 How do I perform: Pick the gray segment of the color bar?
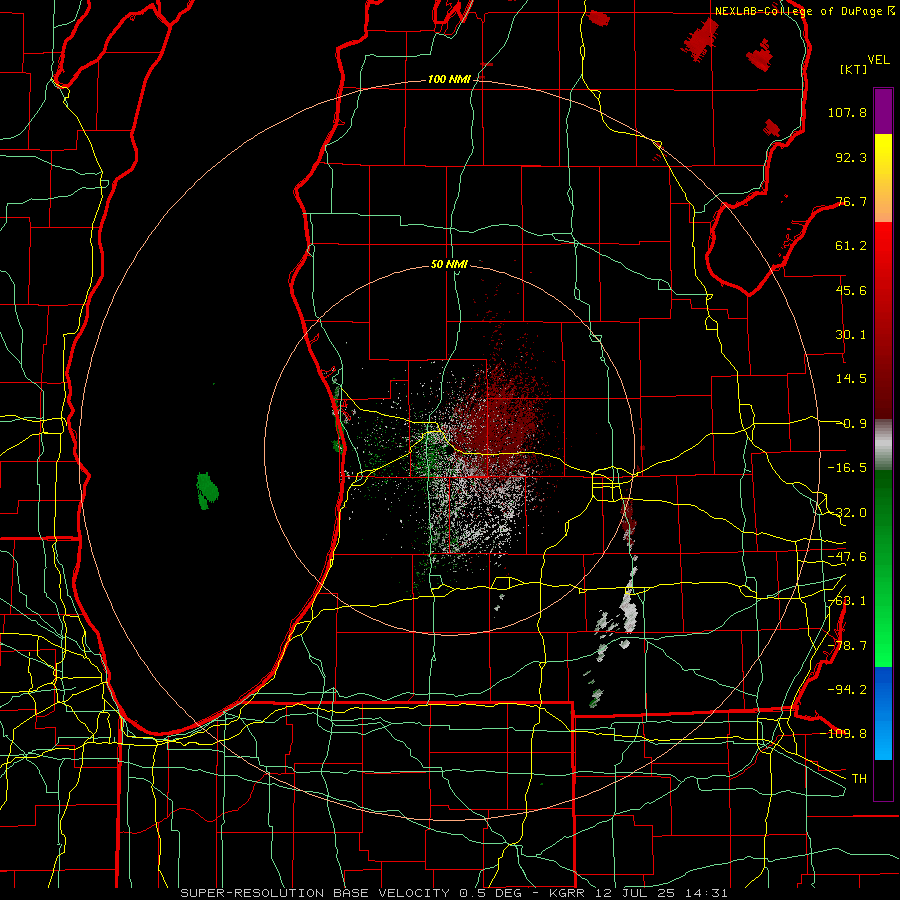click(883, 445)
